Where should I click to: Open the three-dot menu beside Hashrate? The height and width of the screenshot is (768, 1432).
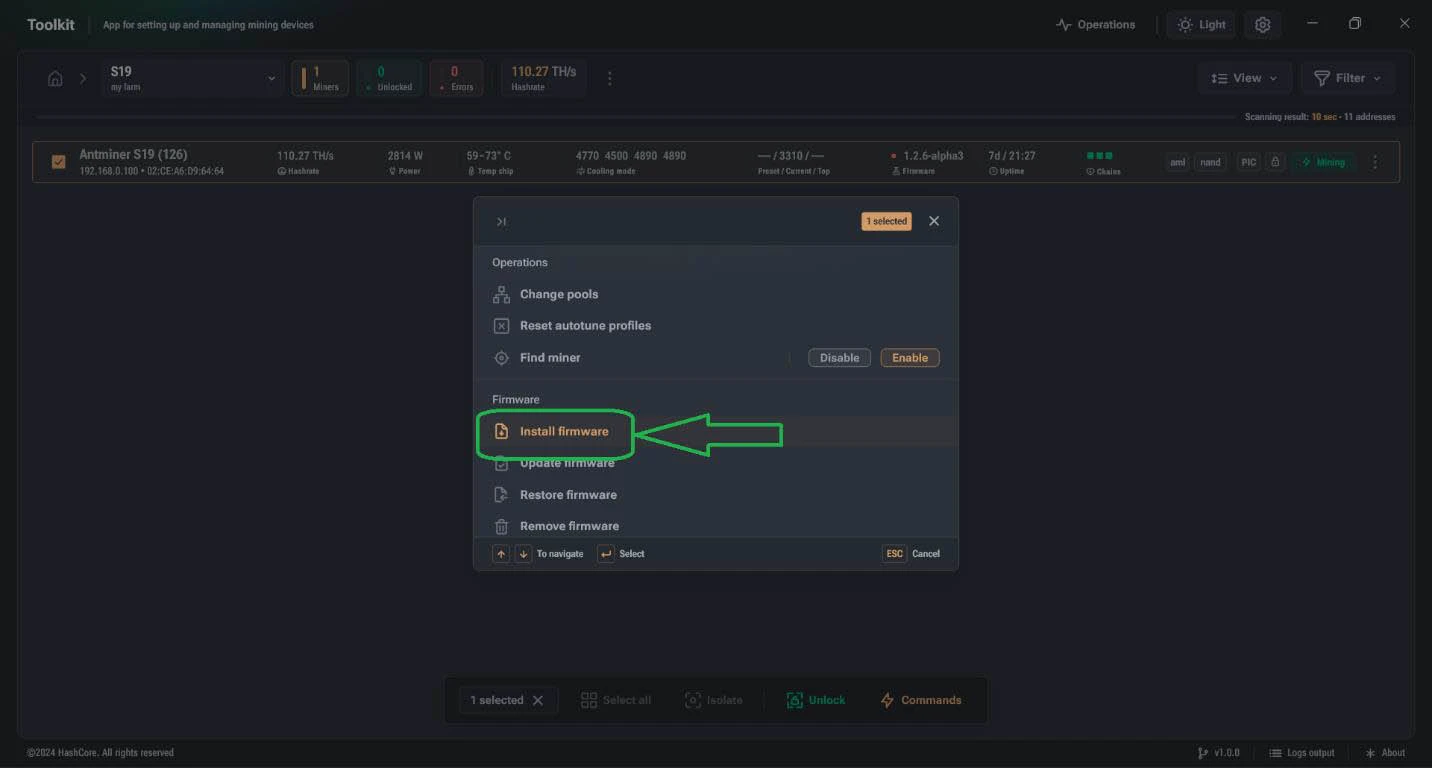[610, 78]
